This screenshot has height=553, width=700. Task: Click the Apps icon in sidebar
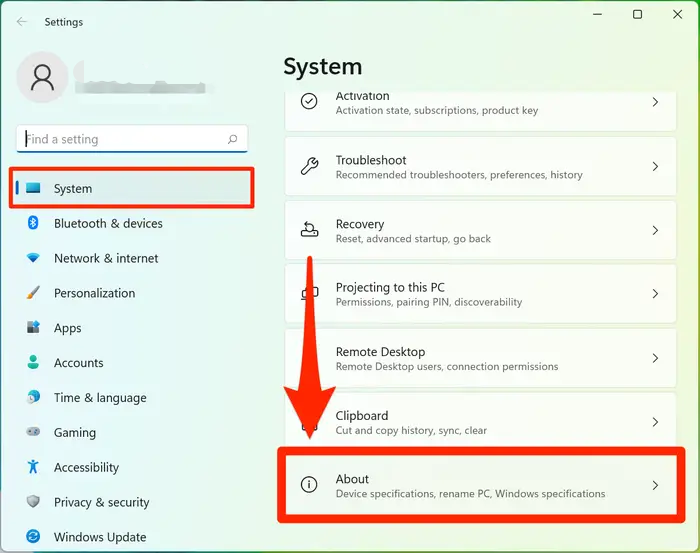[33, 327]
